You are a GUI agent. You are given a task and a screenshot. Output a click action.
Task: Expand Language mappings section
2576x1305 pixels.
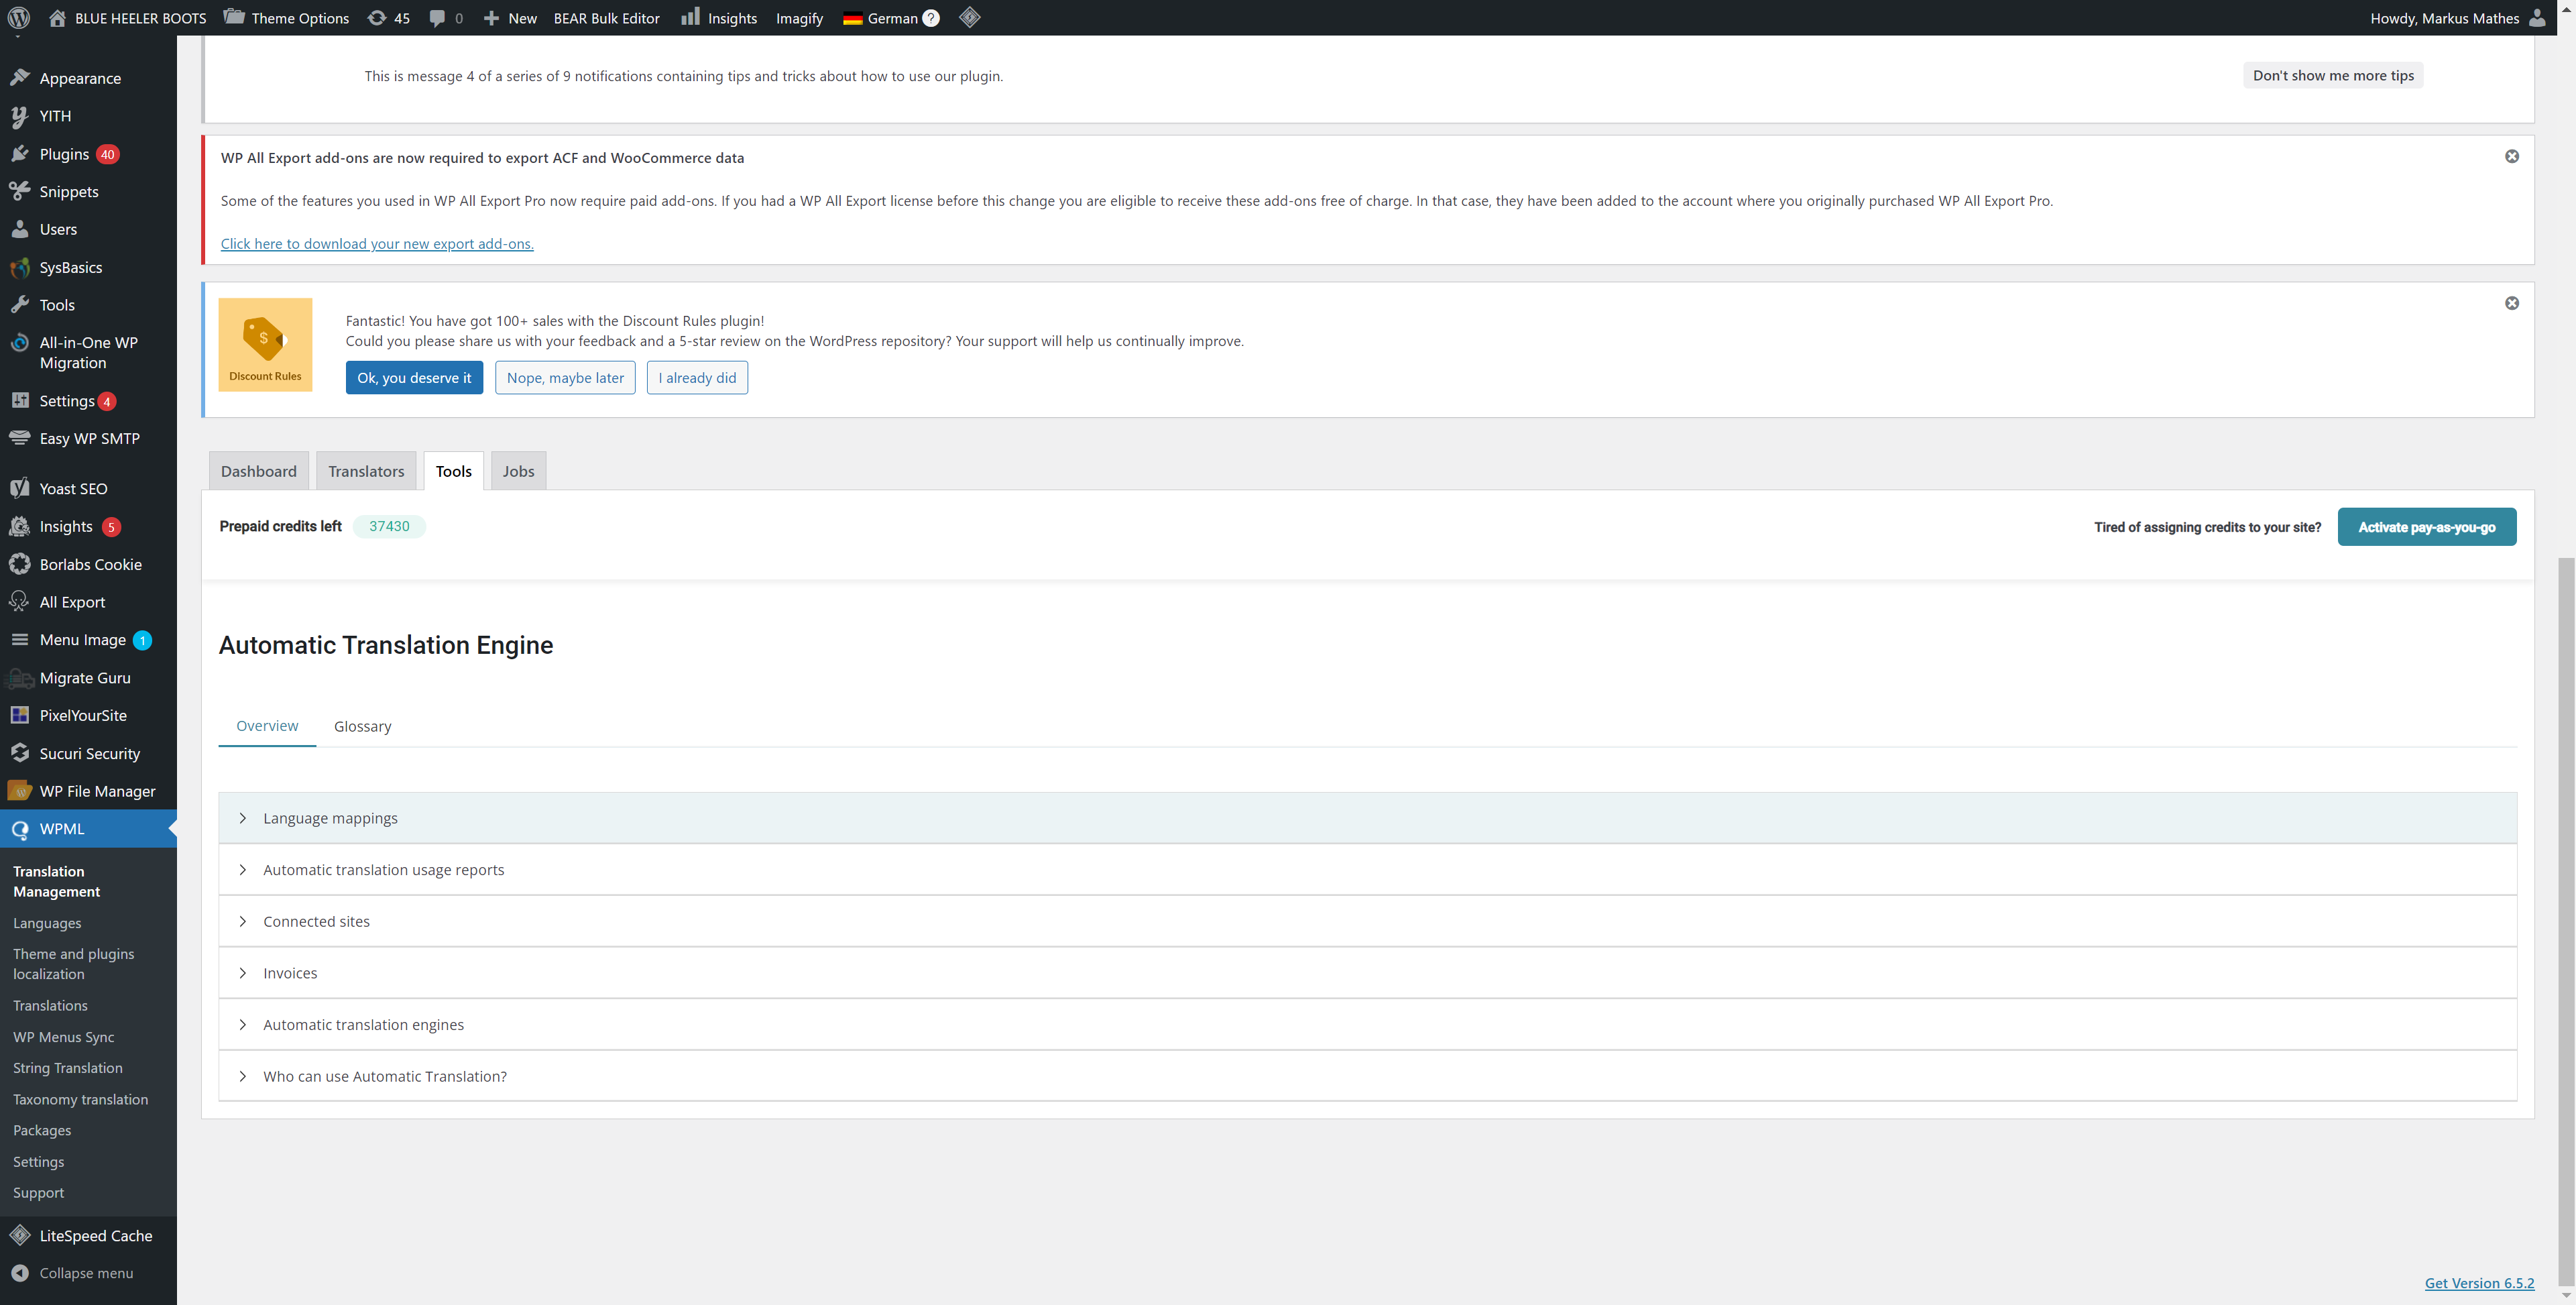tap(1367, 818)
